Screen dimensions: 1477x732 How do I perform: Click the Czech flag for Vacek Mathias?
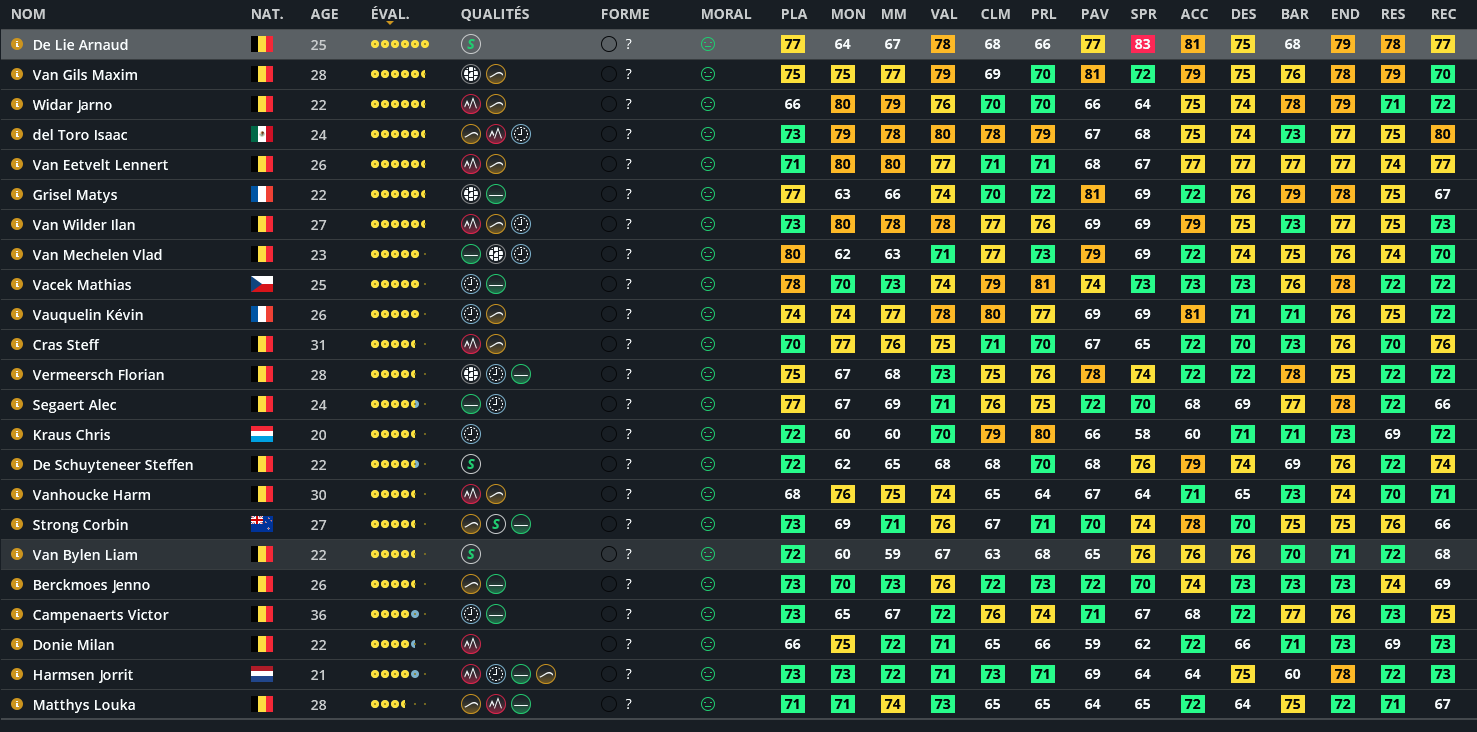tap(262, 284)
